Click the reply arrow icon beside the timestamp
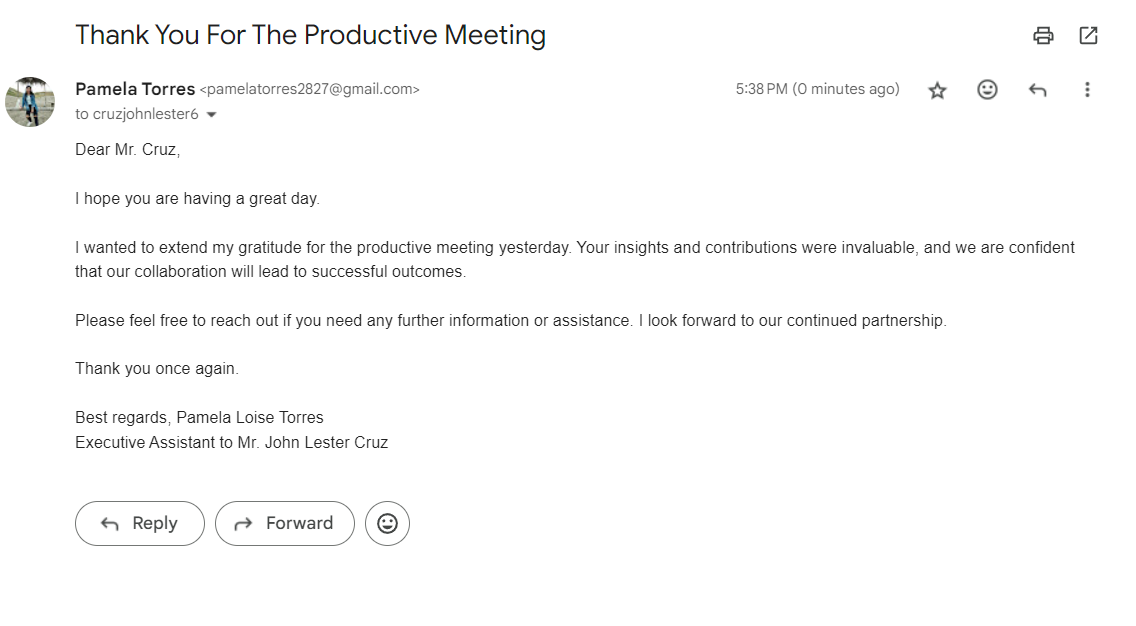 (x=1037, y=90)
